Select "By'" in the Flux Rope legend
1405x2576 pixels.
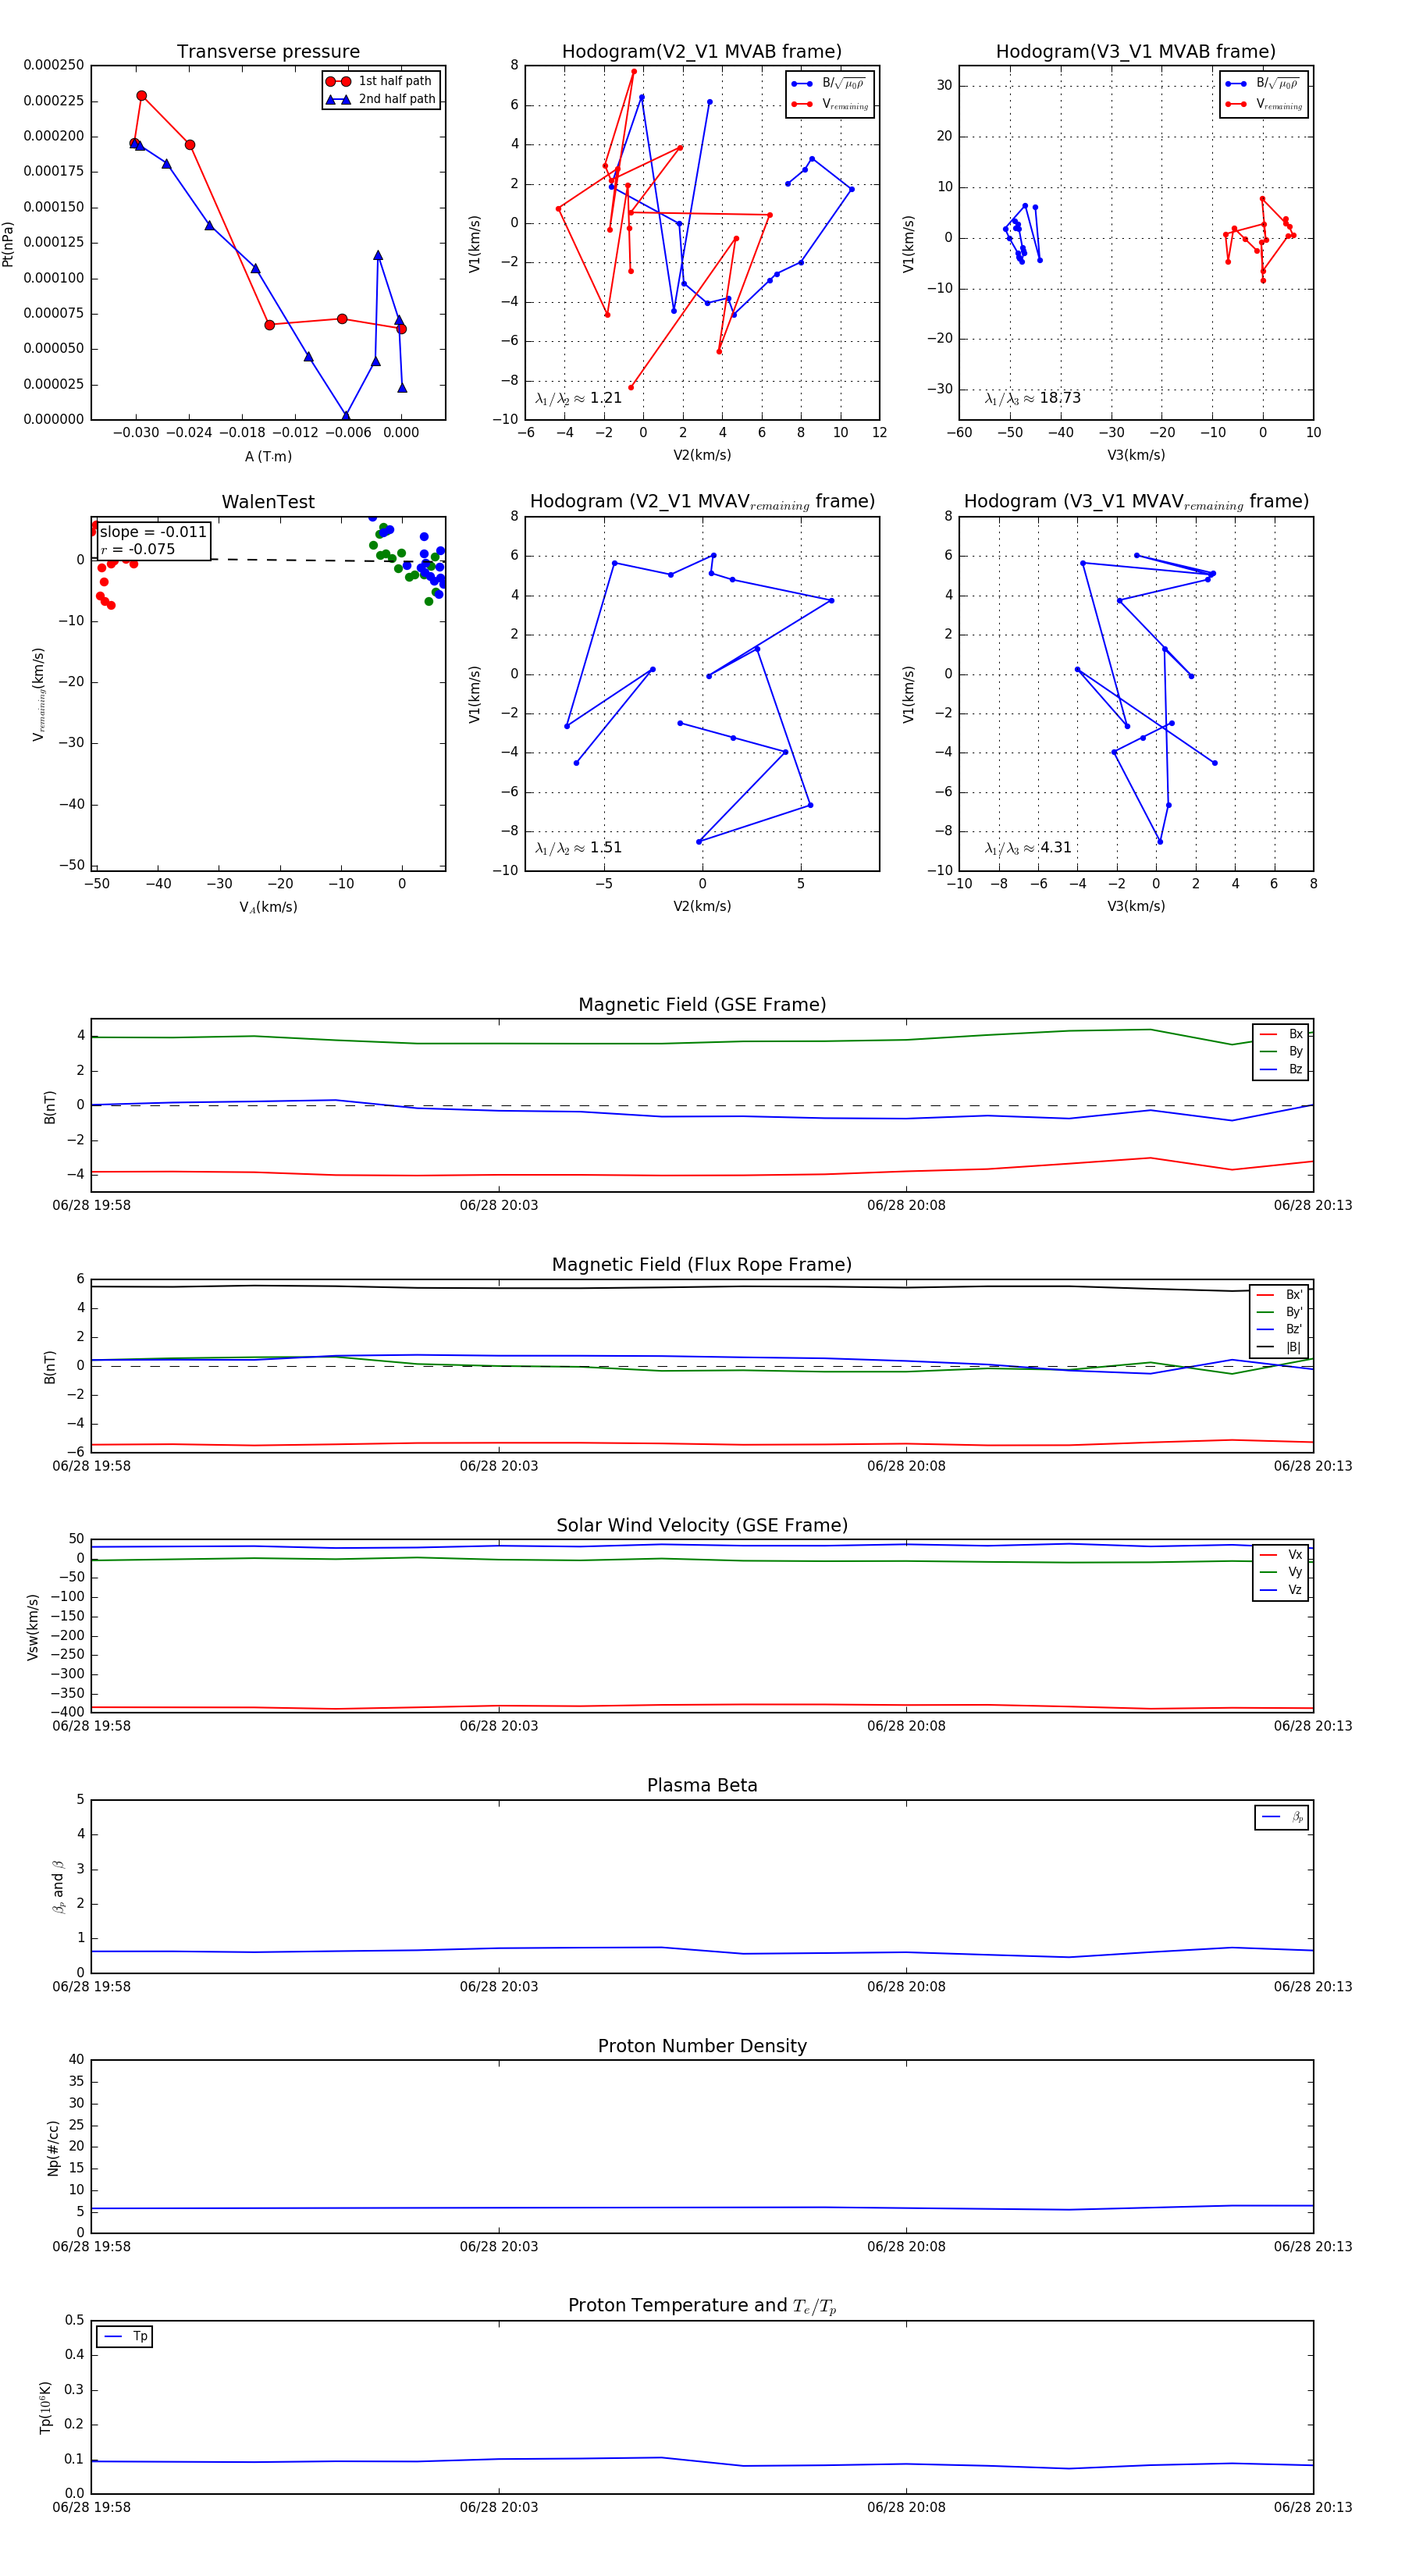coord(1280,1312)
